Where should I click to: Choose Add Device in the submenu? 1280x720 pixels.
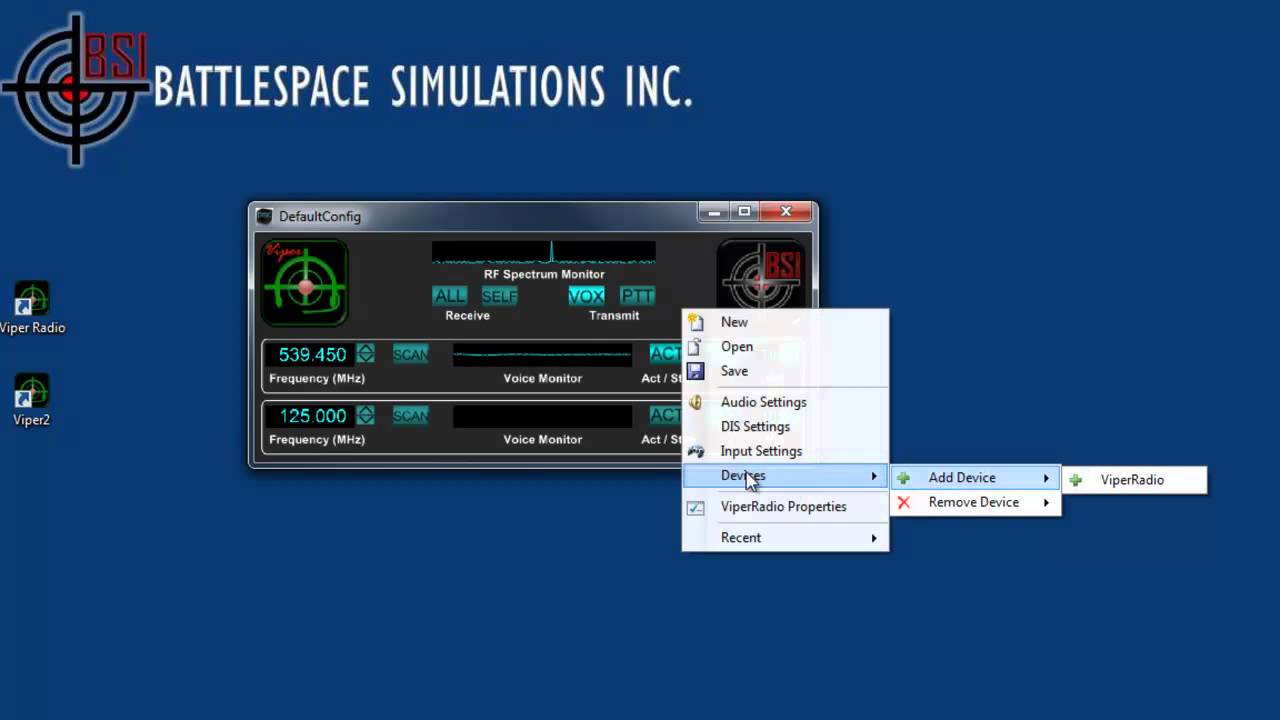[x=975, y=478]
